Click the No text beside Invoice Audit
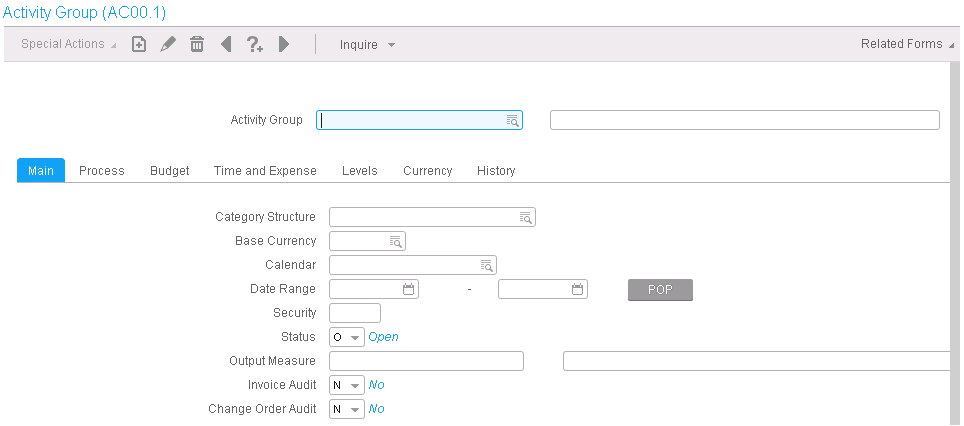 [x=376, y=385]
